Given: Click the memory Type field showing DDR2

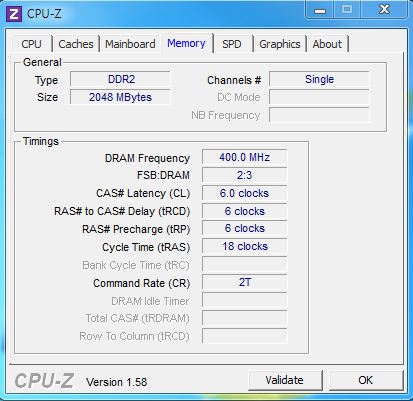Looking at the screenshot, I should click(x=120, y=79).
